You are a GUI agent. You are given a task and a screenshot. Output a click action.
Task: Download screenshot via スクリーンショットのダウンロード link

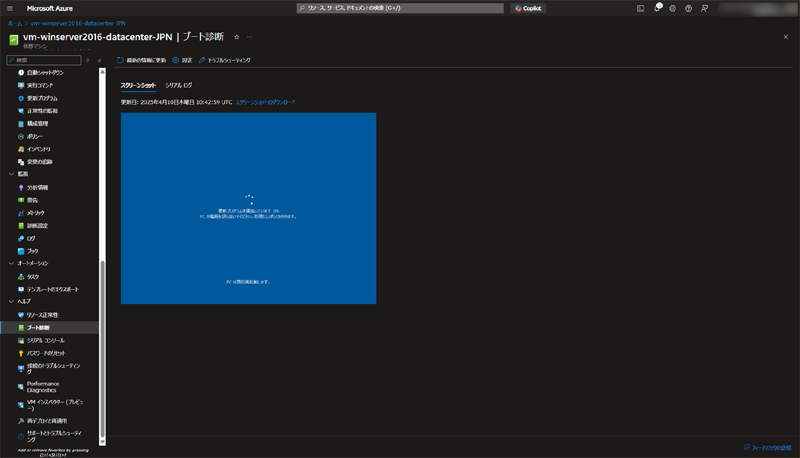click(265, 103)
